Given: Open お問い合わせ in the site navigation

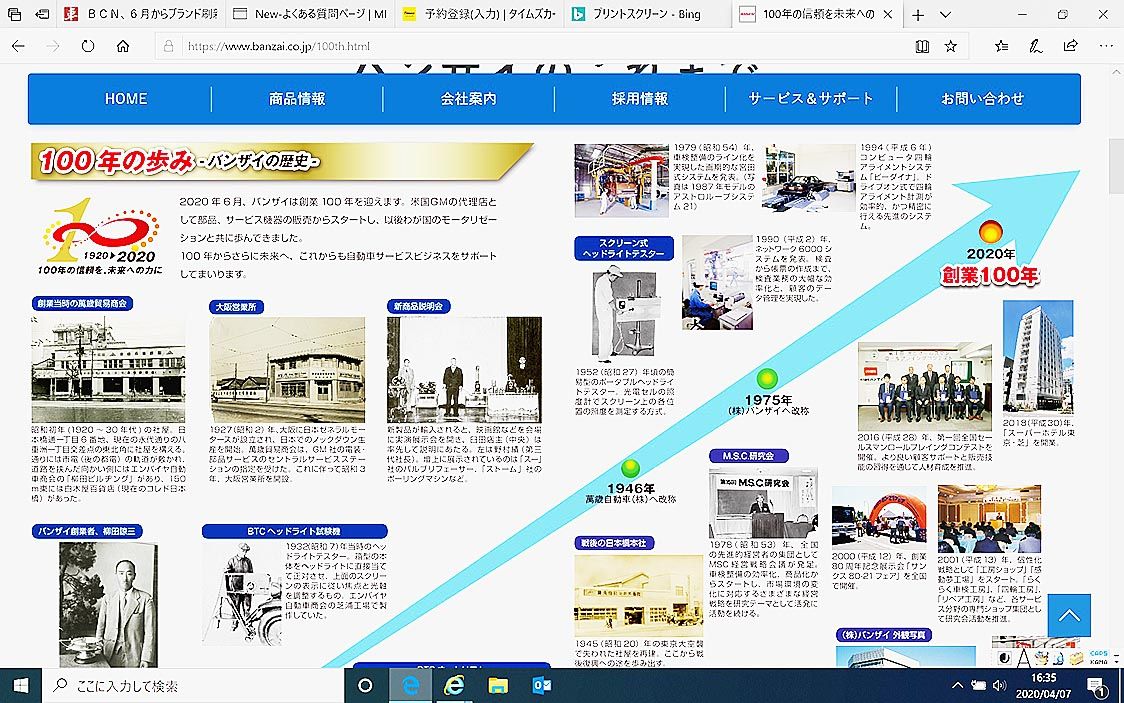Looking at the screenshot, I should tap(982, 99).
